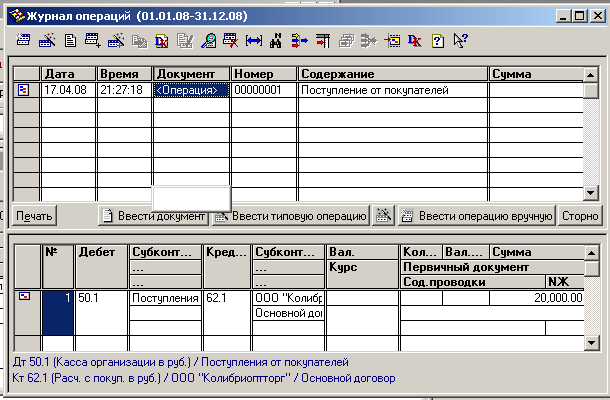Click the Кт 62.1 description line
The height and width of the screenshot is (400, 610).
click(204, 378)
